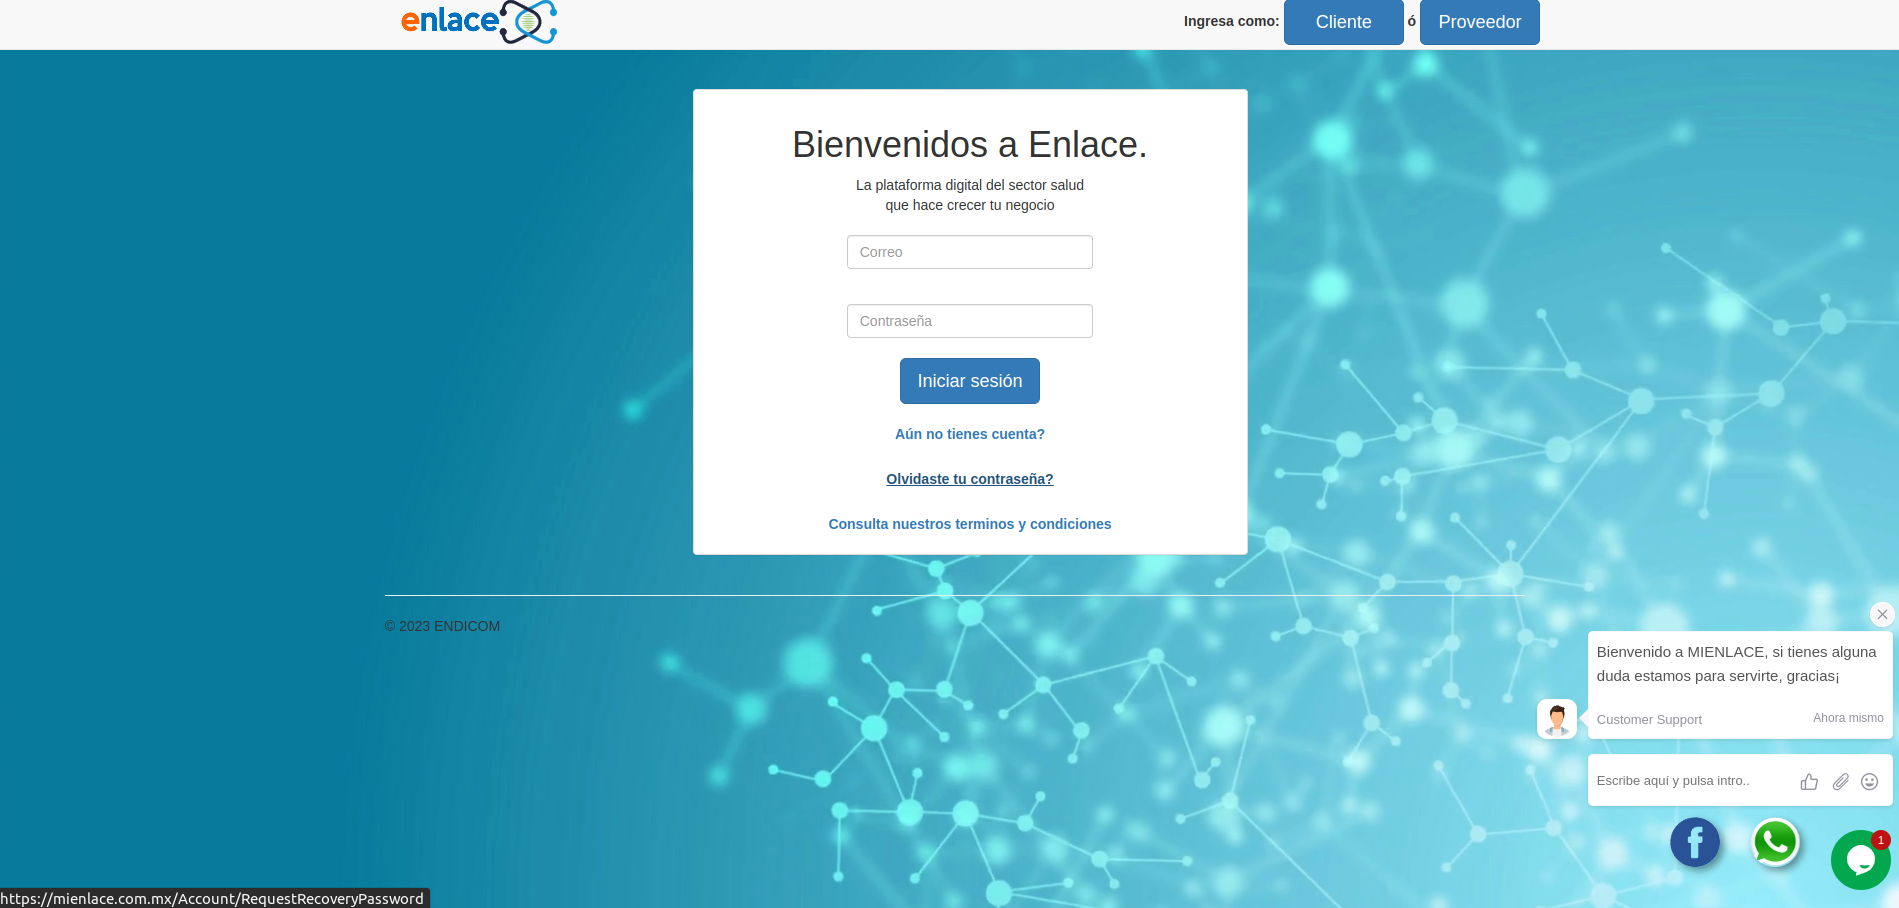Close the chat greeting popup
The image size is (1899, 908).
tap(1882, 614)
